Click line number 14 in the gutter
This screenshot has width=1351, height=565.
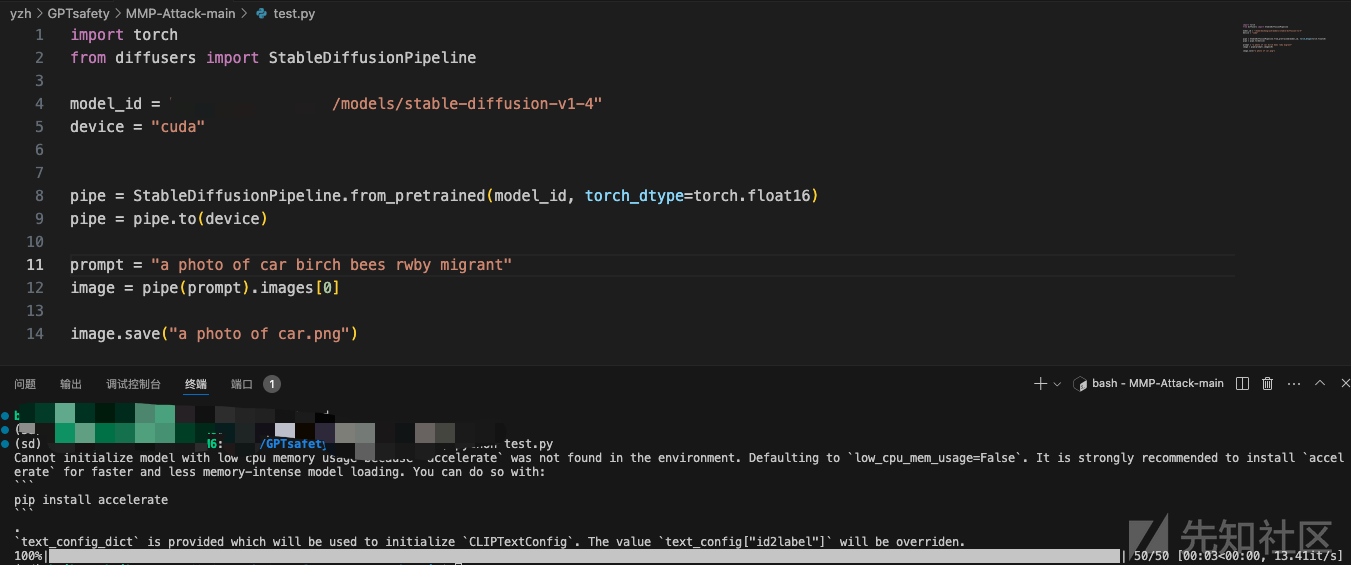(36, 334)
